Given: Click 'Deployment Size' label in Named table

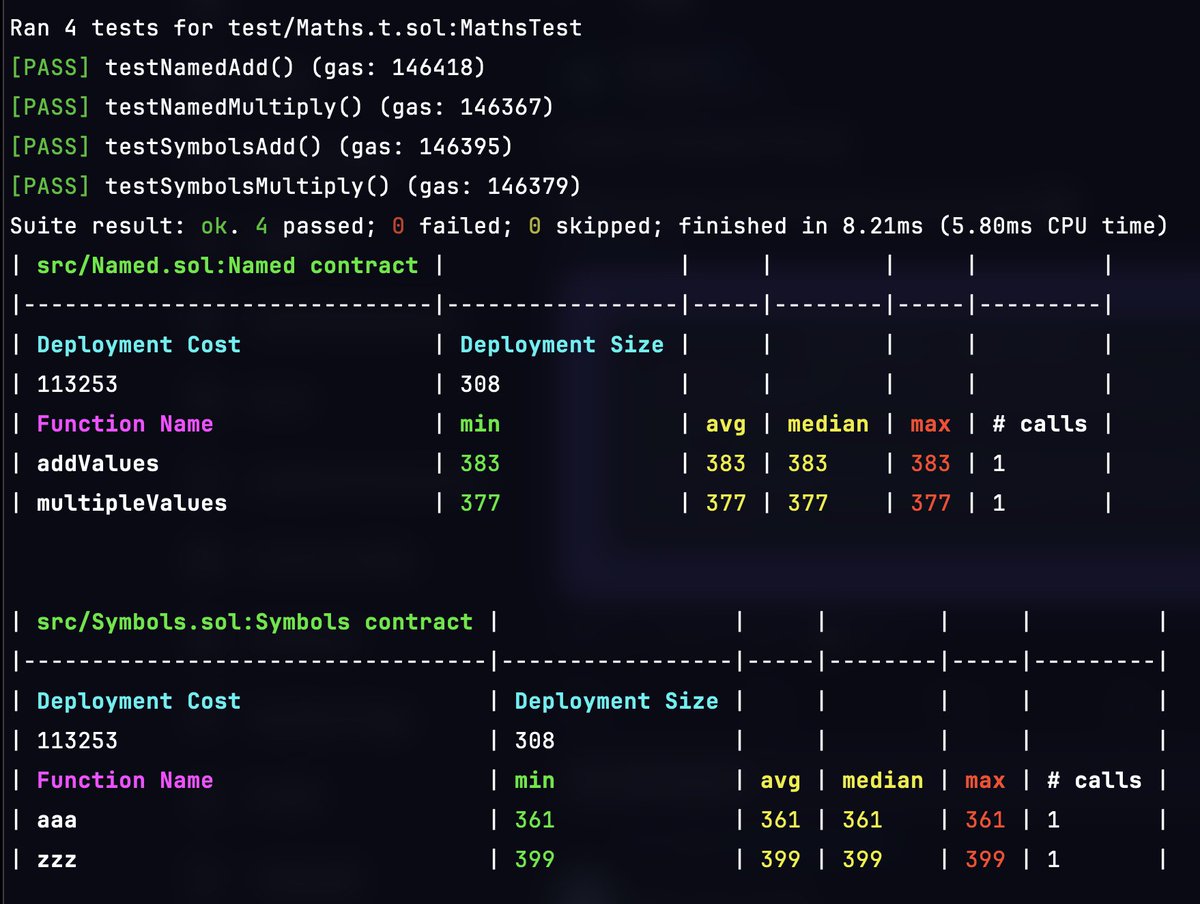Looking at the screenshot, I should [x=562, y=345].
